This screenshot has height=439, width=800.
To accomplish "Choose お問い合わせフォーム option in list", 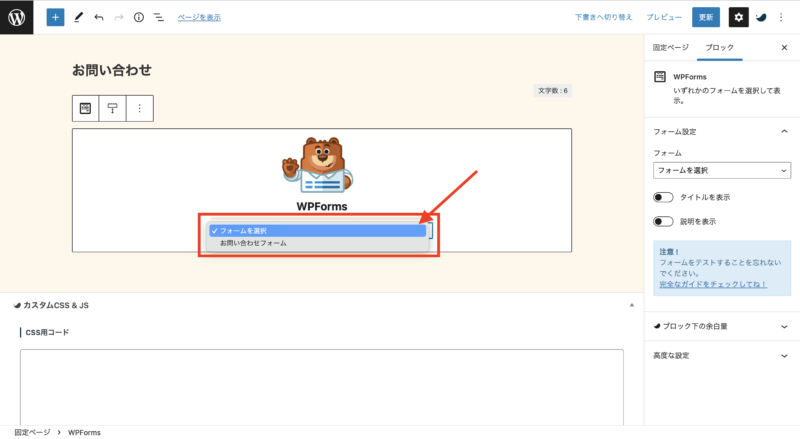I will [317, 243].
